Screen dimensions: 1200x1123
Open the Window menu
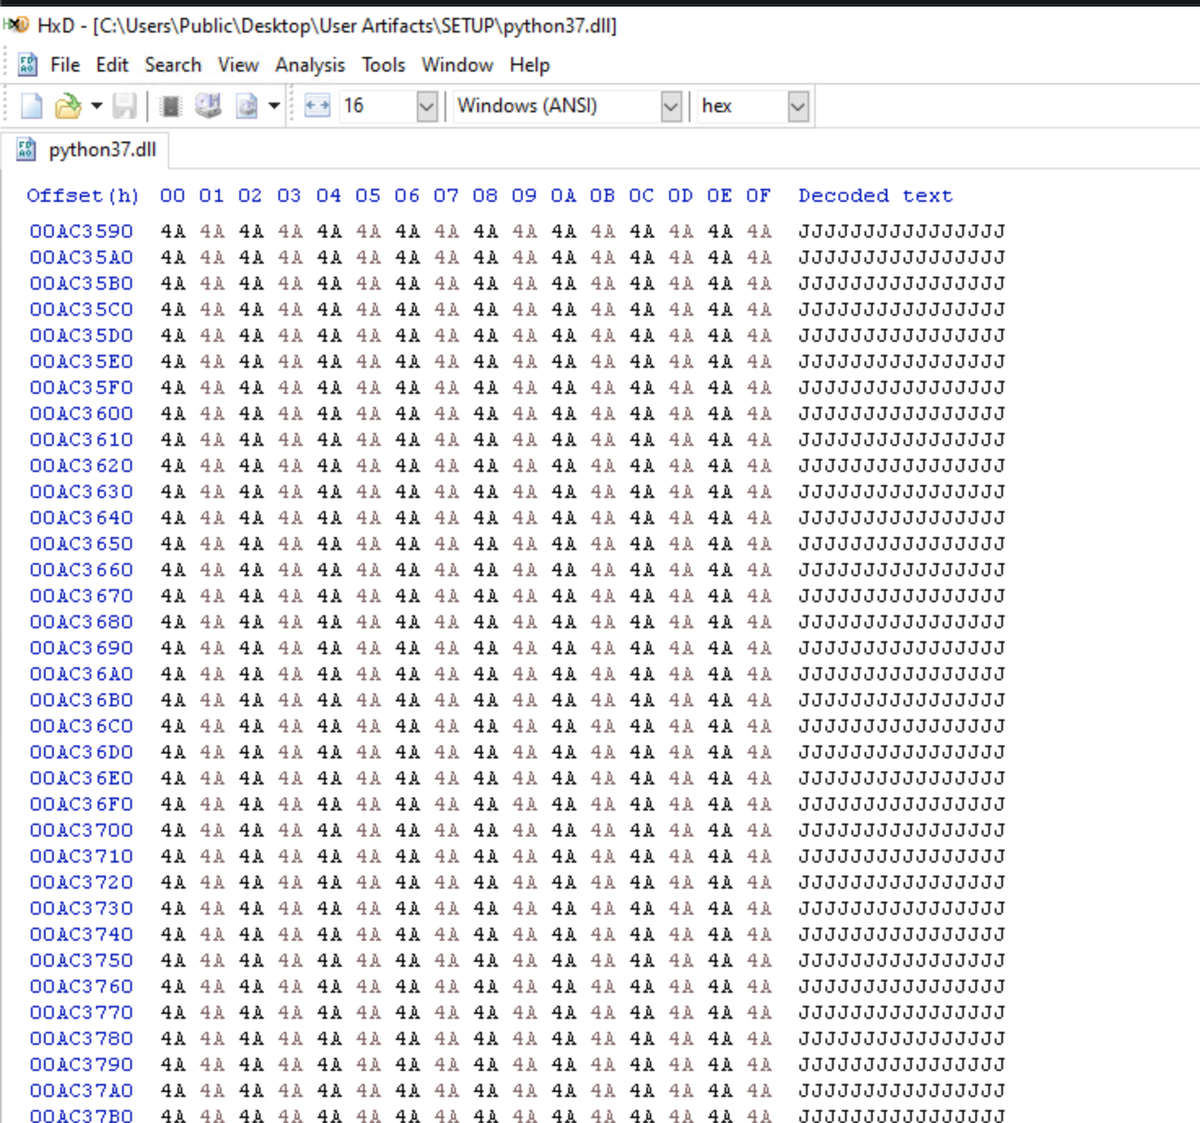(457, 65)
